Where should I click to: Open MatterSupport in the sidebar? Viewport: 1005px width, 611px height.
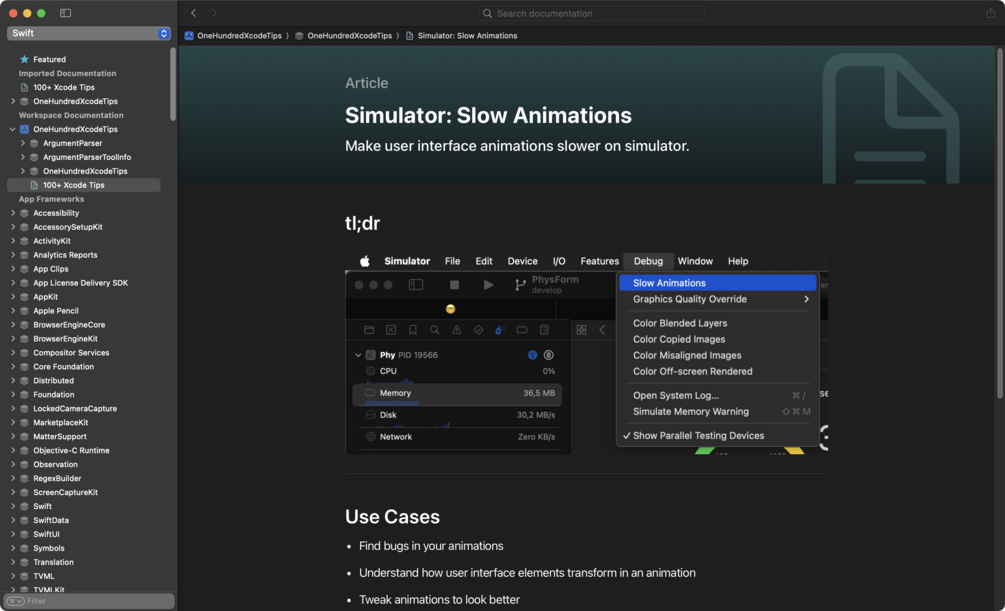[x=60, y=437]
